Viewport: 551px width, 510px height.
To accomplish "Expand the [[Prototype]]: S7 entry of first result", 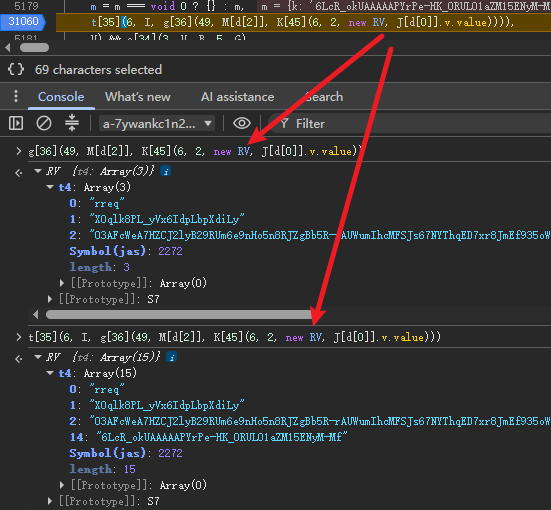I will pos(50,299).
